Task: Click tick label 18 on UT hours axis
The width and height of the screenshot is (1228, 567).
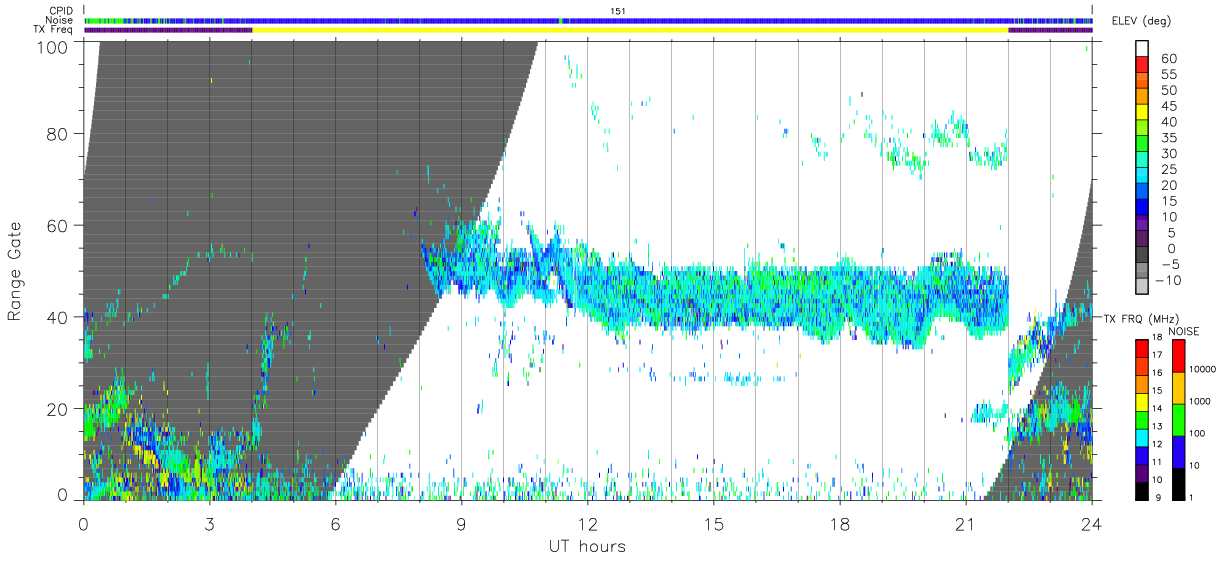Action: [x=840, y=524]
